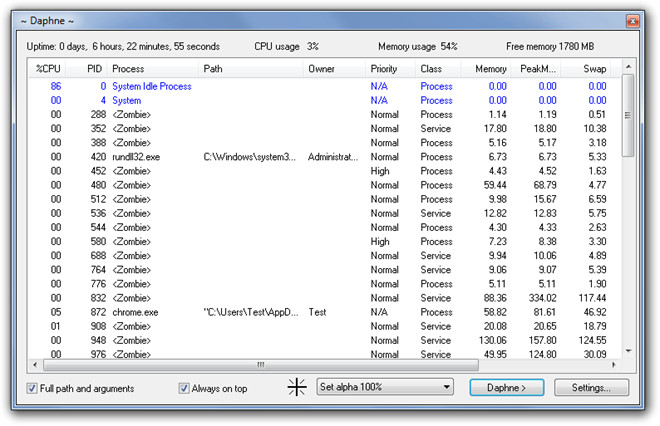This screenshot has height=426, width=660.
Task: Open the Set alpha 100% dropdown
Action: [x=385, y=387]
